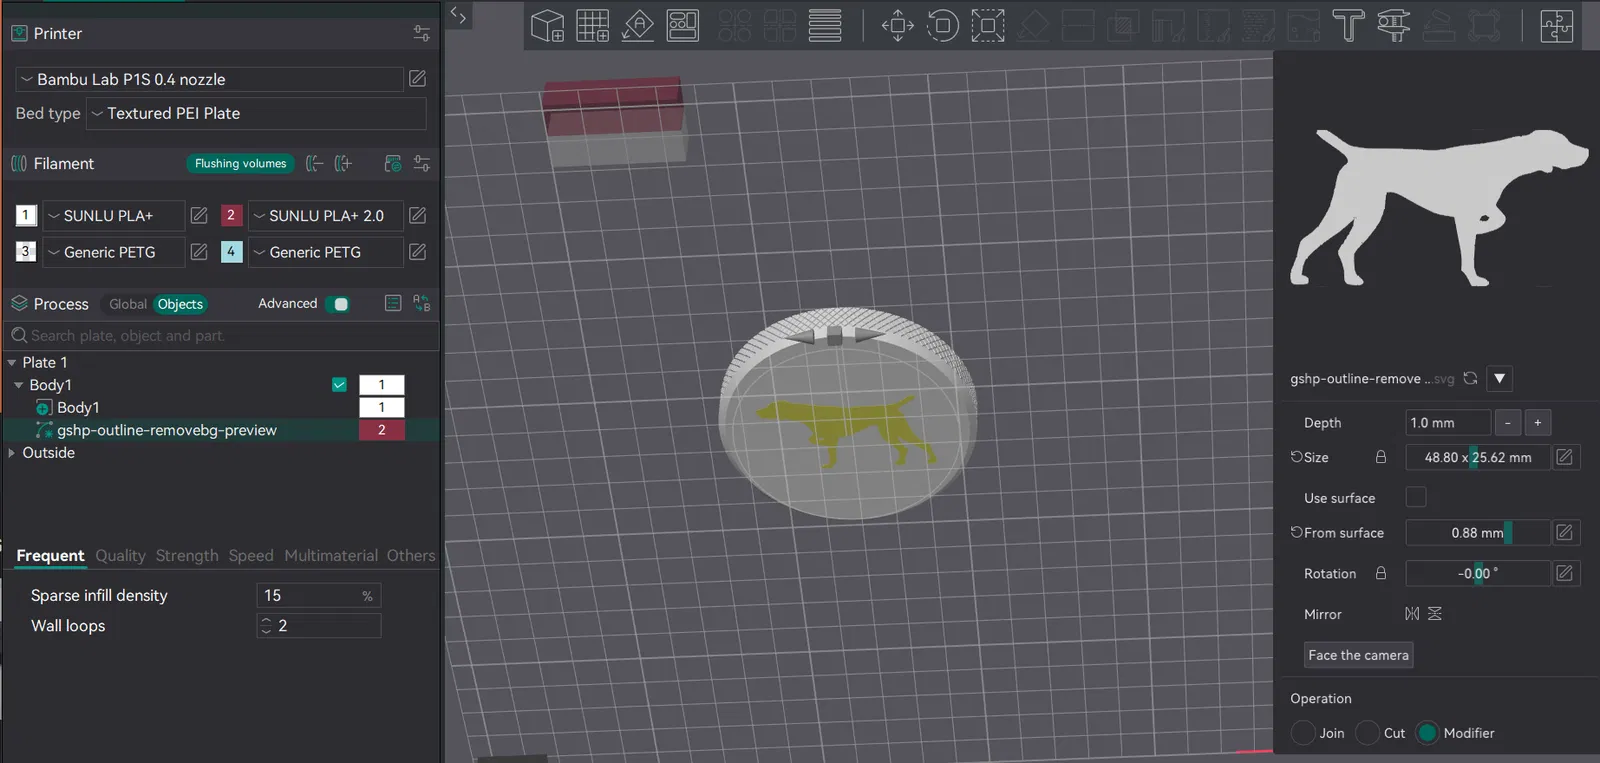Click the AMS filament sync icon
Screen dimensions: 1600x763
tap(393, 163)
